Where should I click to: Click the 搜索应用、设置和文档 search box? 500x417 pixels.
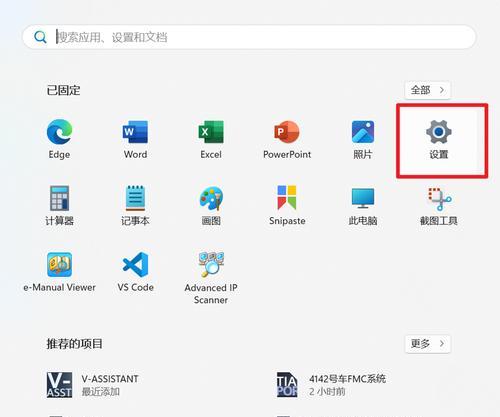(x=249, y=37)
